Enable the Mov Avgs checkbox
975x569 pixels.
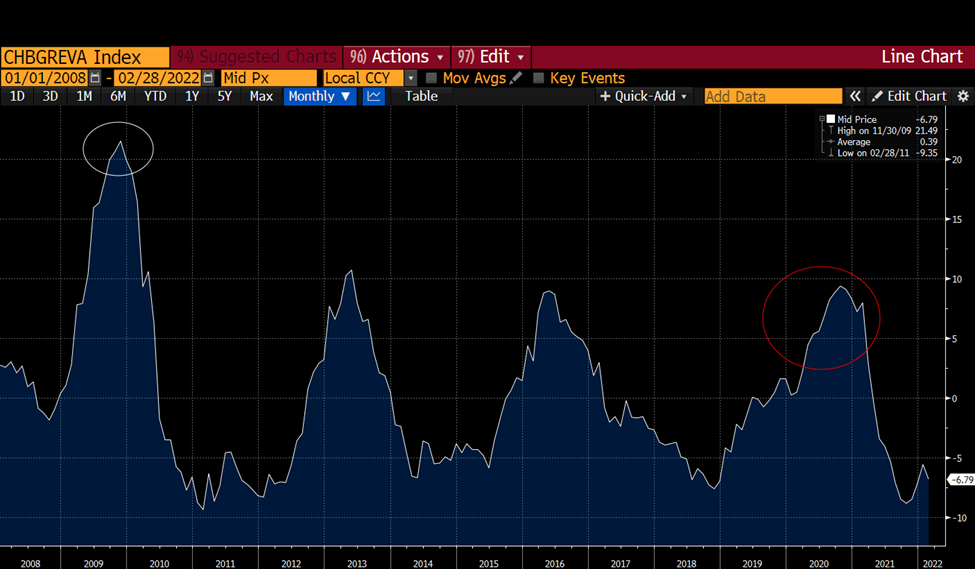tap(431, 78)
